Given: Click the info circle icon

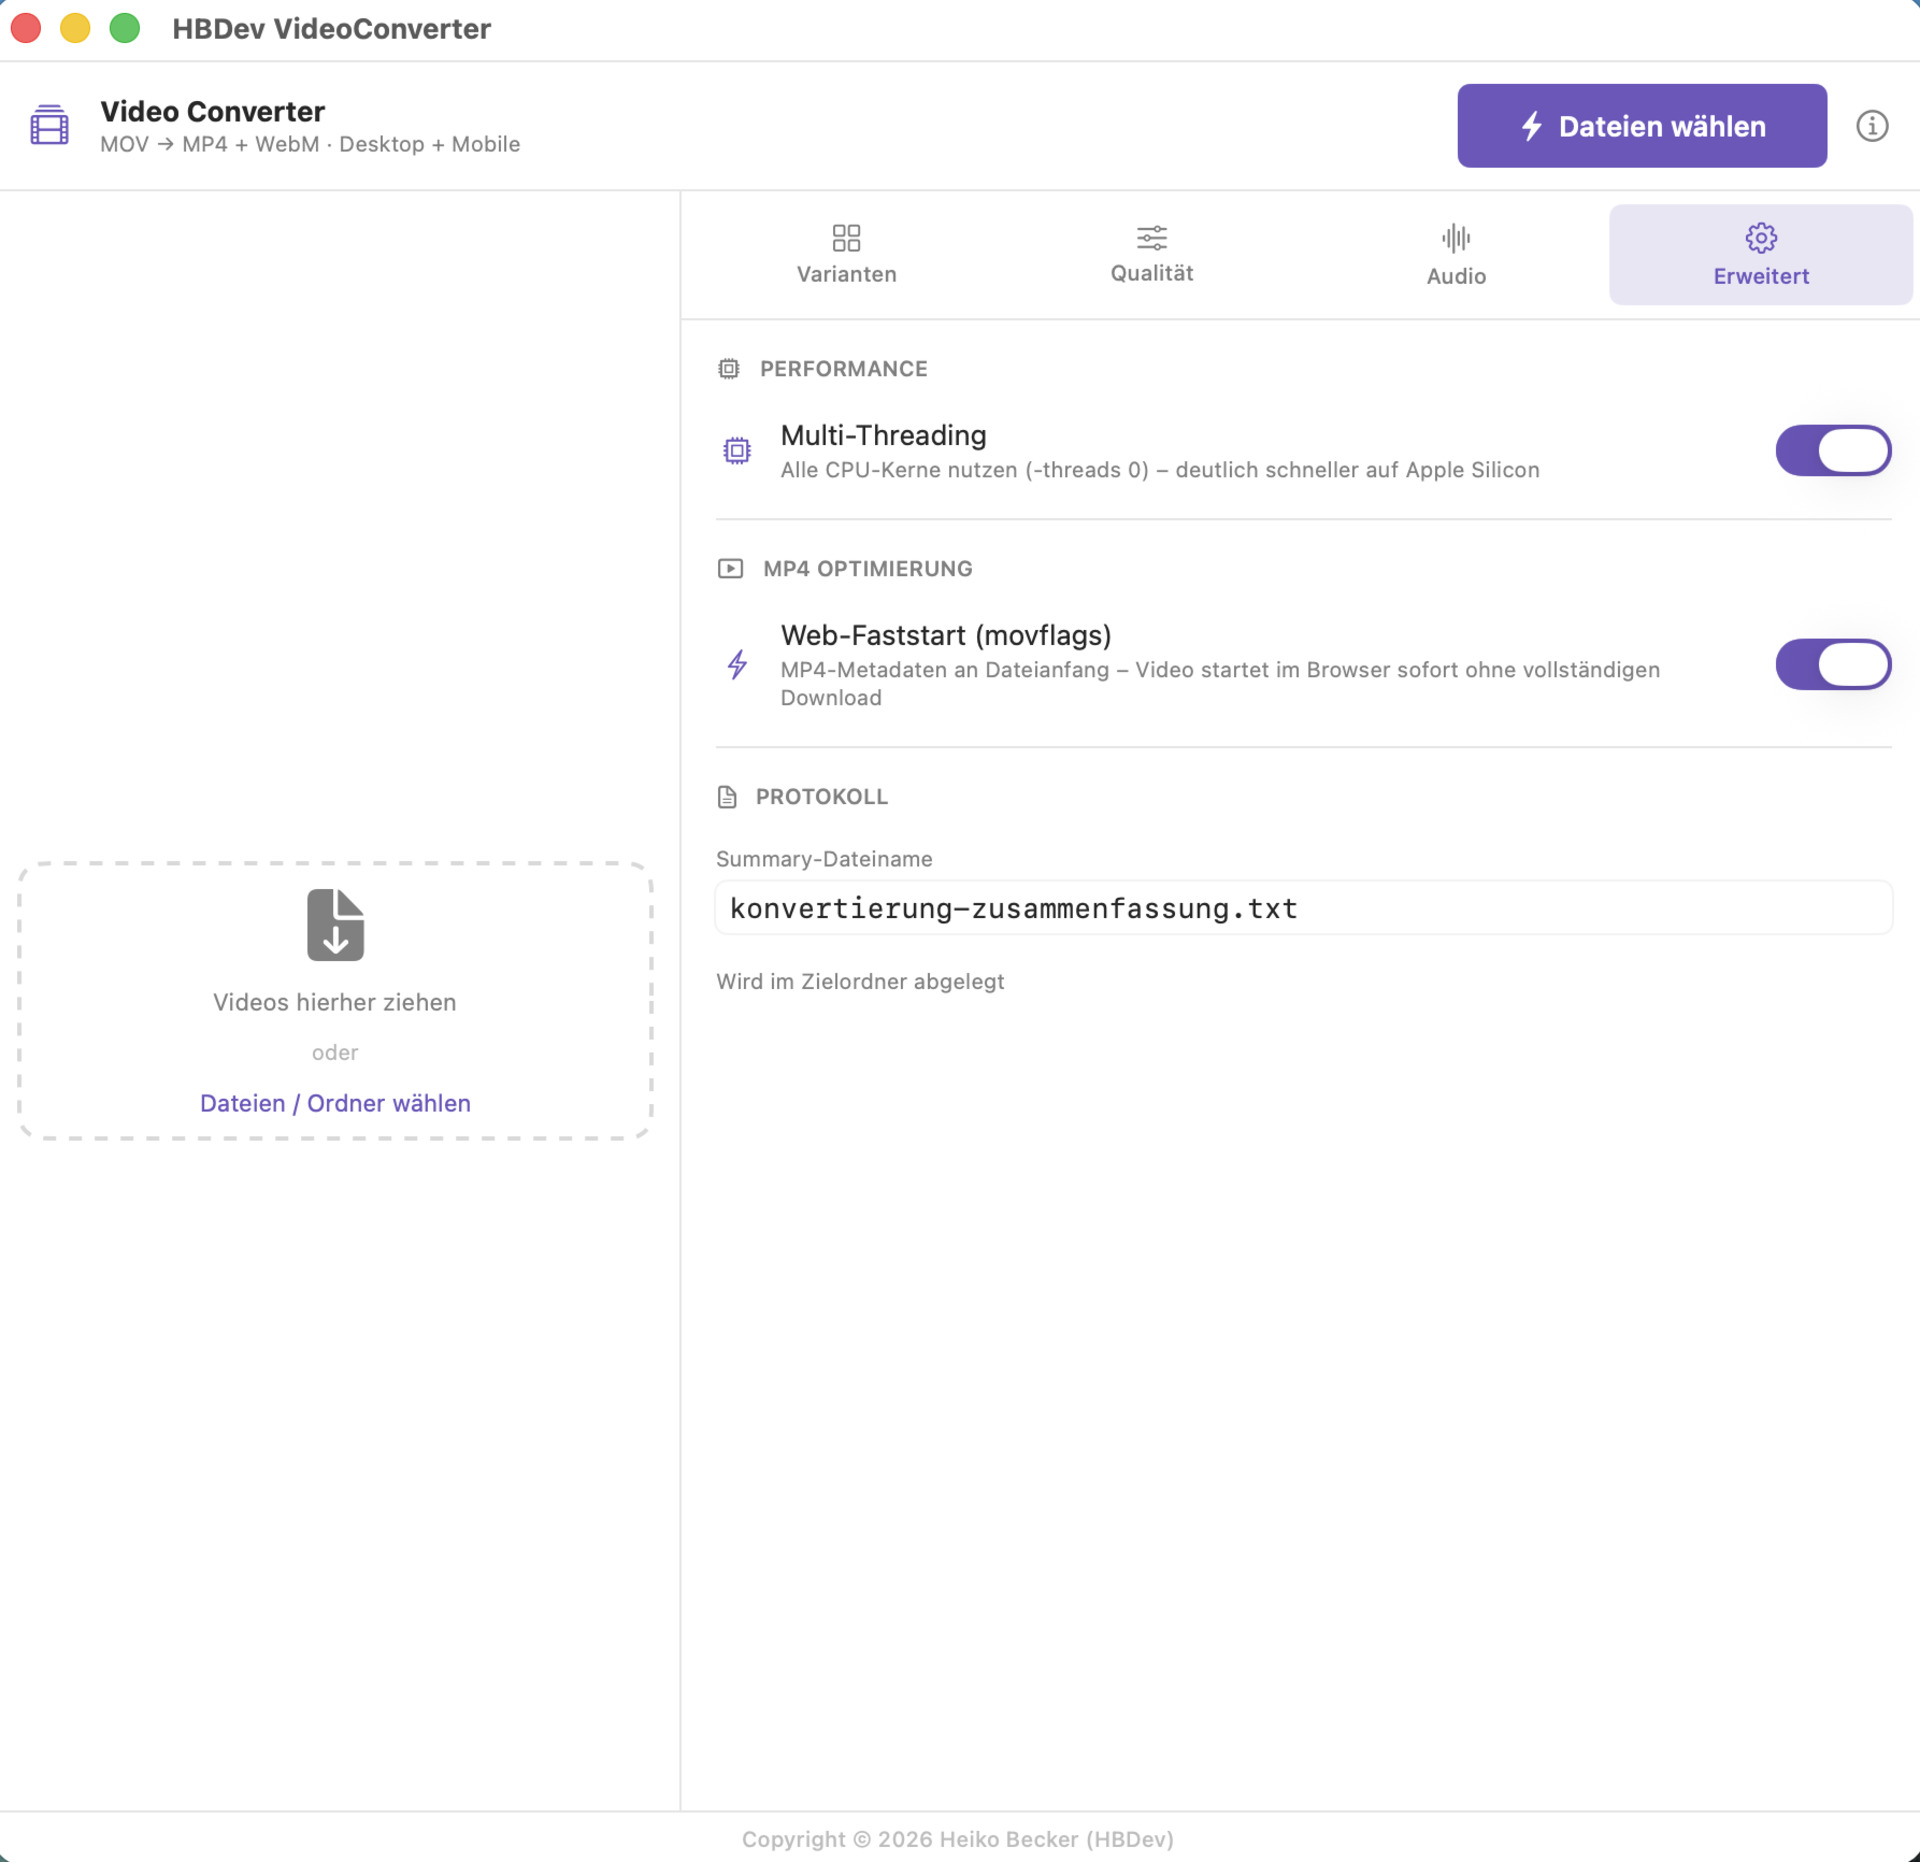Looking at the screenshot, I should tap(1872, 126).
